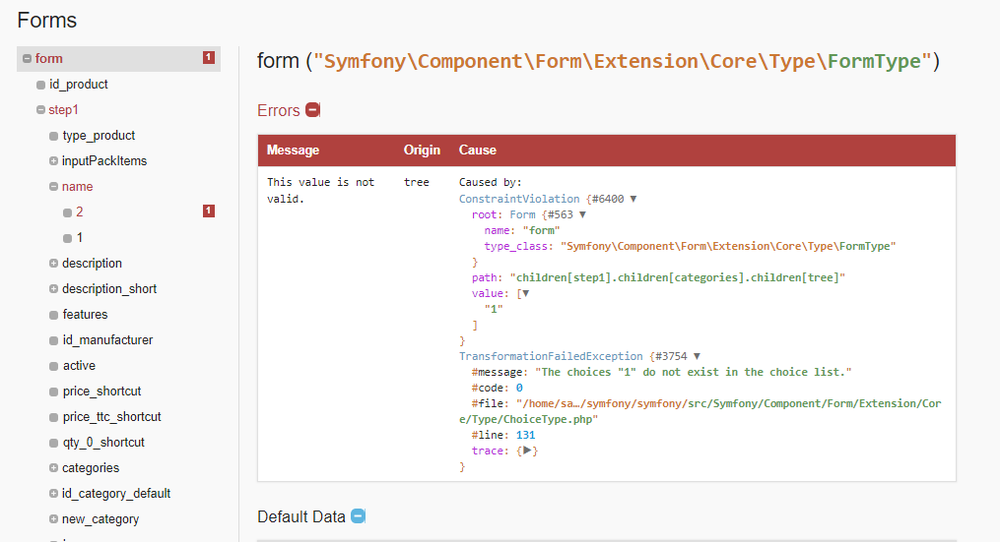Image resolution: width=1000 pixels, height=542 pixels.
Task: Collapse the name tree node
Action: pyautogui.click(x=54, y=186)
